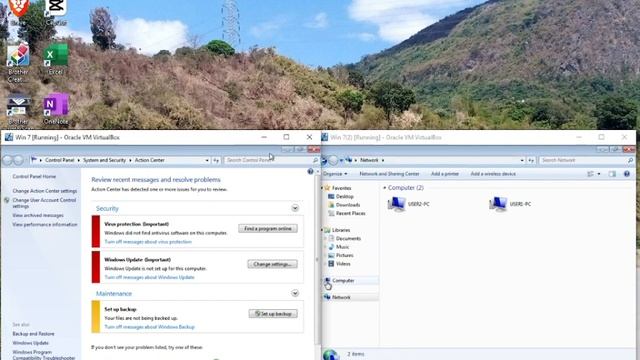Click System and Security breadcrumb
Viewport: 640px width, 360px height.
coord(104,160)
